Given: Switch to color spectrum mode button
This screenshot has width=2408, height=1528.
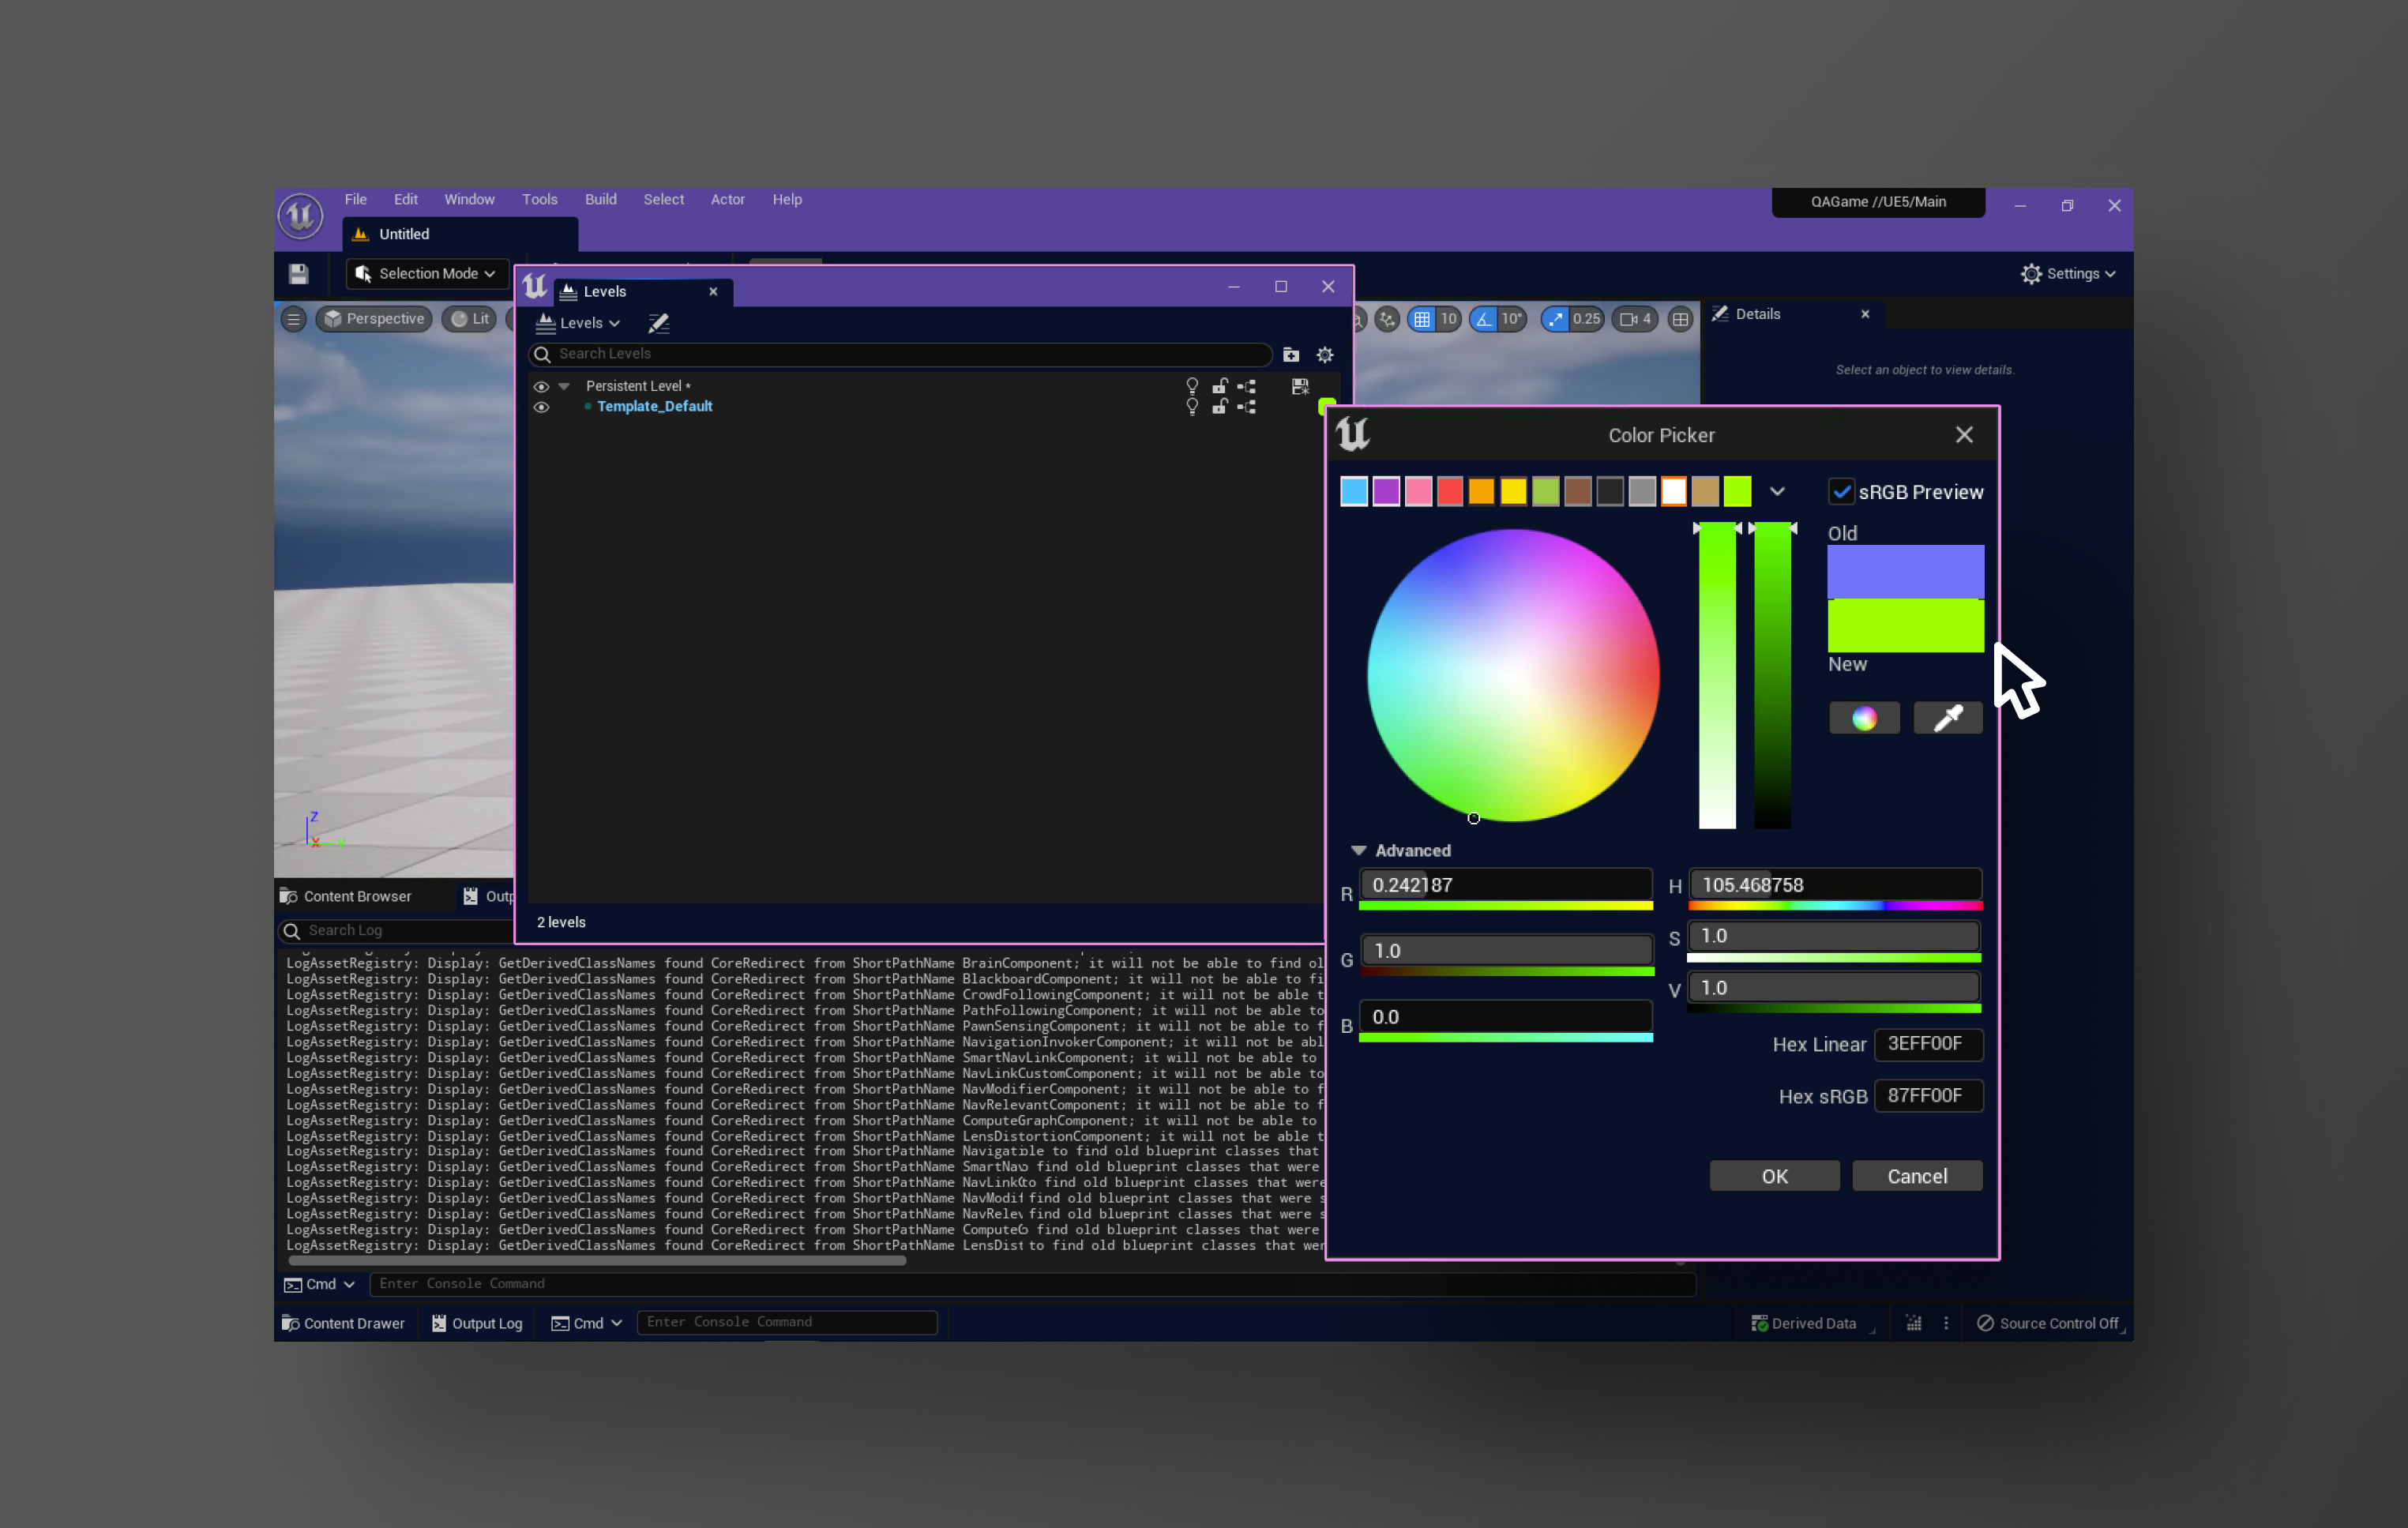Looking at the screenshot, I should point(1863,718).
